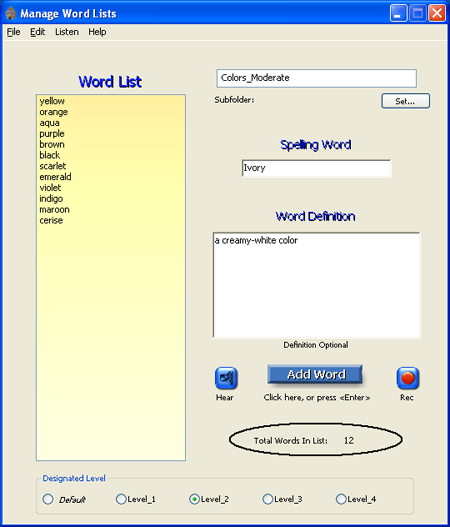
Task: Open the File menu
Action: (13, 32)
